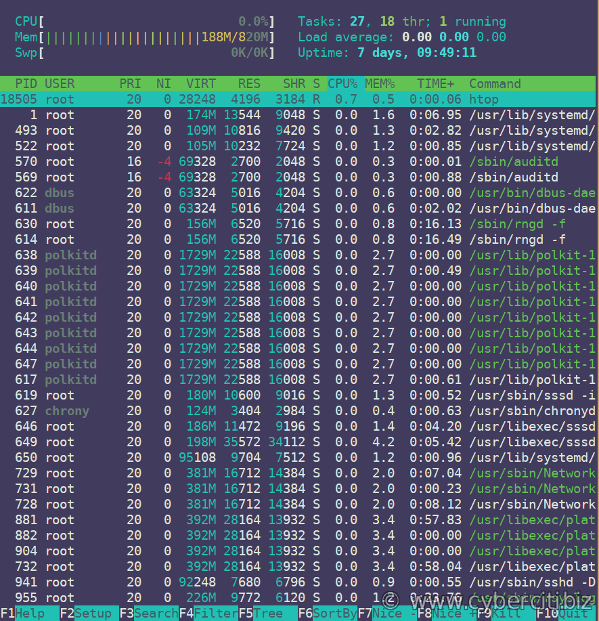The height and width of the screenshot is (621, 599).
Task: Select polkitd process row PID 617
Action: coord(298,379)
